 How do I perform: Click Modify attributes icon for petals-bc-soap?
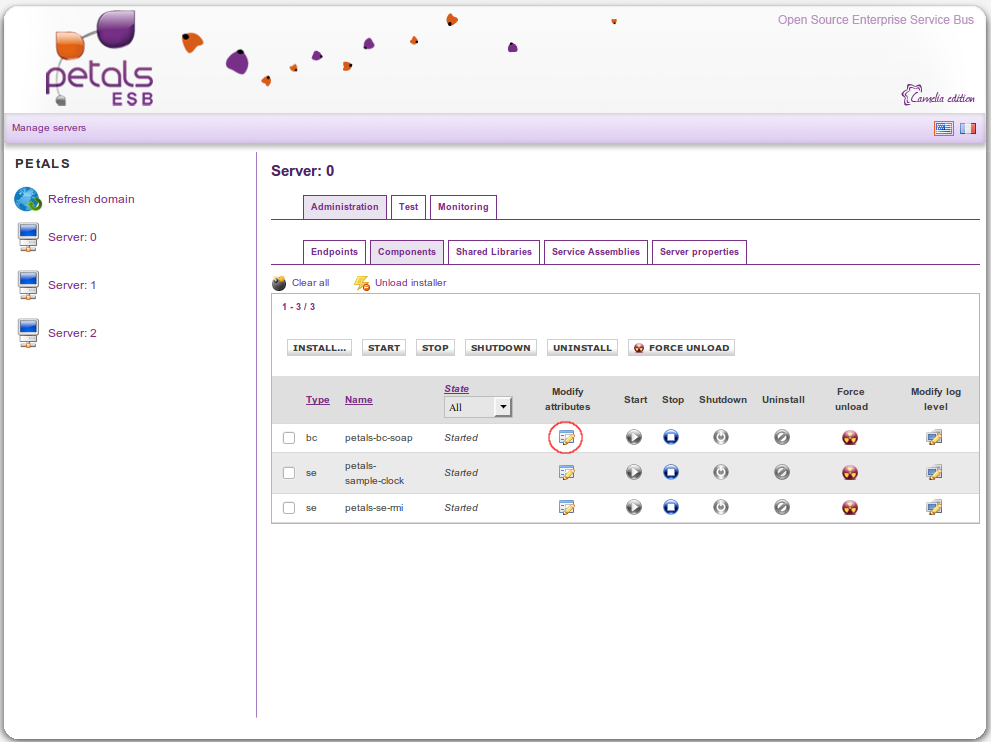567,437
